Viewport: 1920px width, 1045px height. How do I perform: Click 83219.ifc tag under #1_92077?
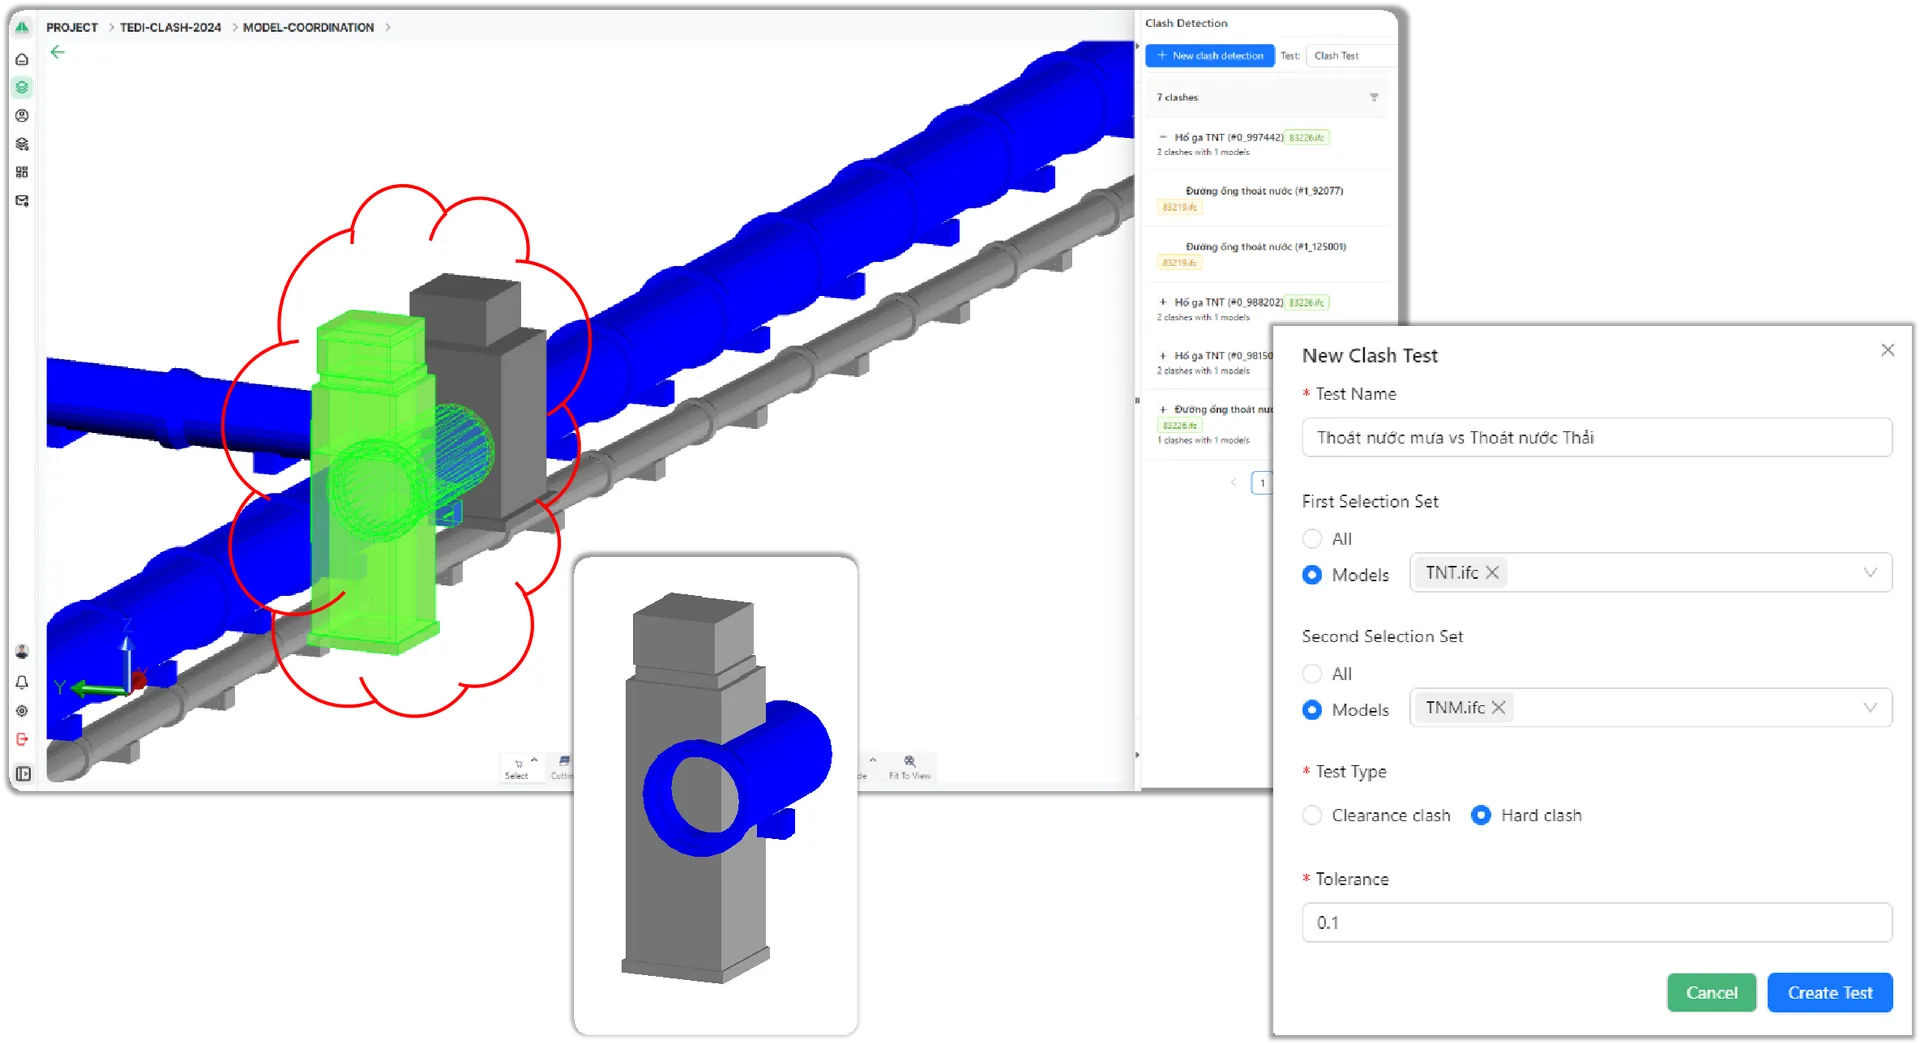pyautogui.click(x=1180, y=207)
